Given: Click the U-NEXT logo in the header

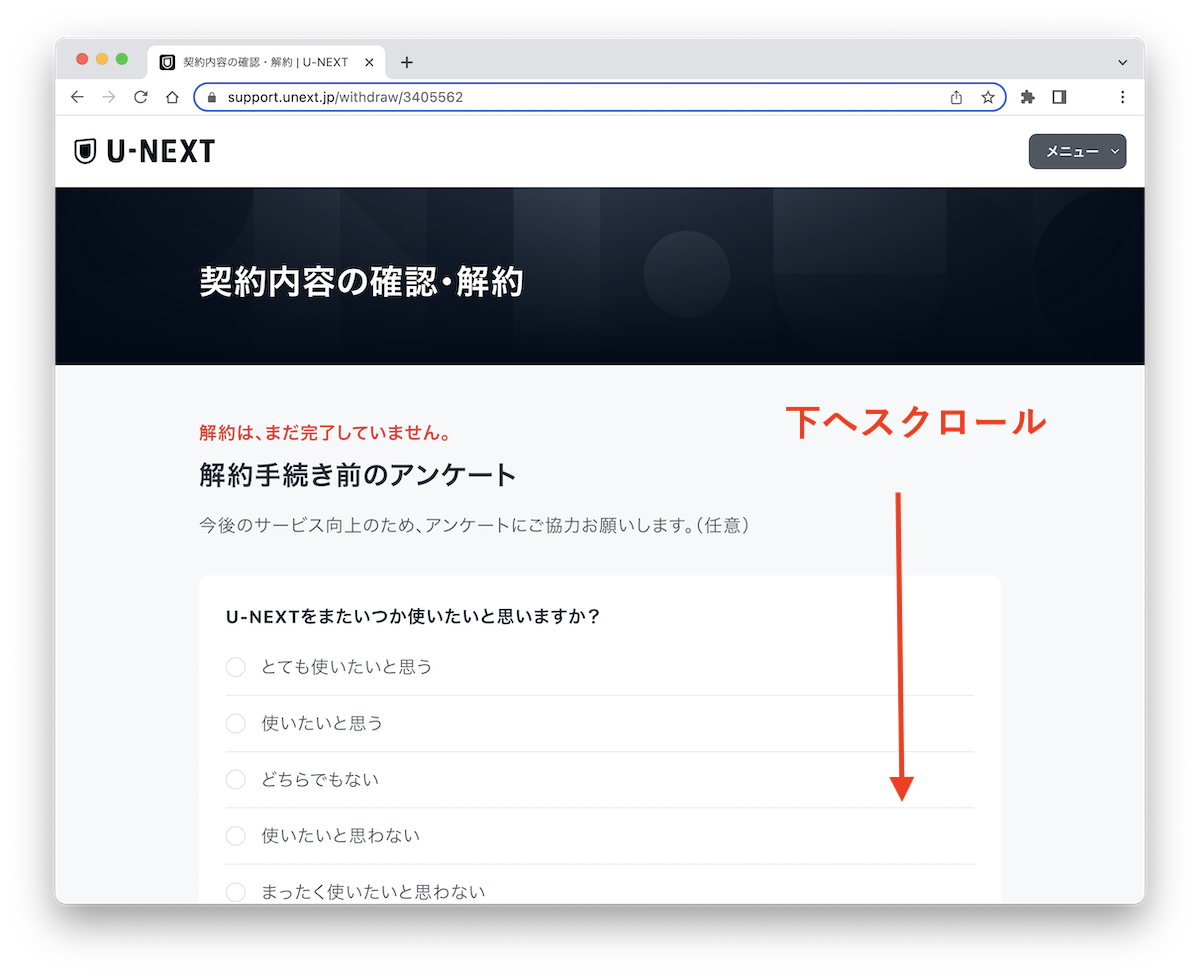Looking at the screenshot, I should click(x=143, y=151).
